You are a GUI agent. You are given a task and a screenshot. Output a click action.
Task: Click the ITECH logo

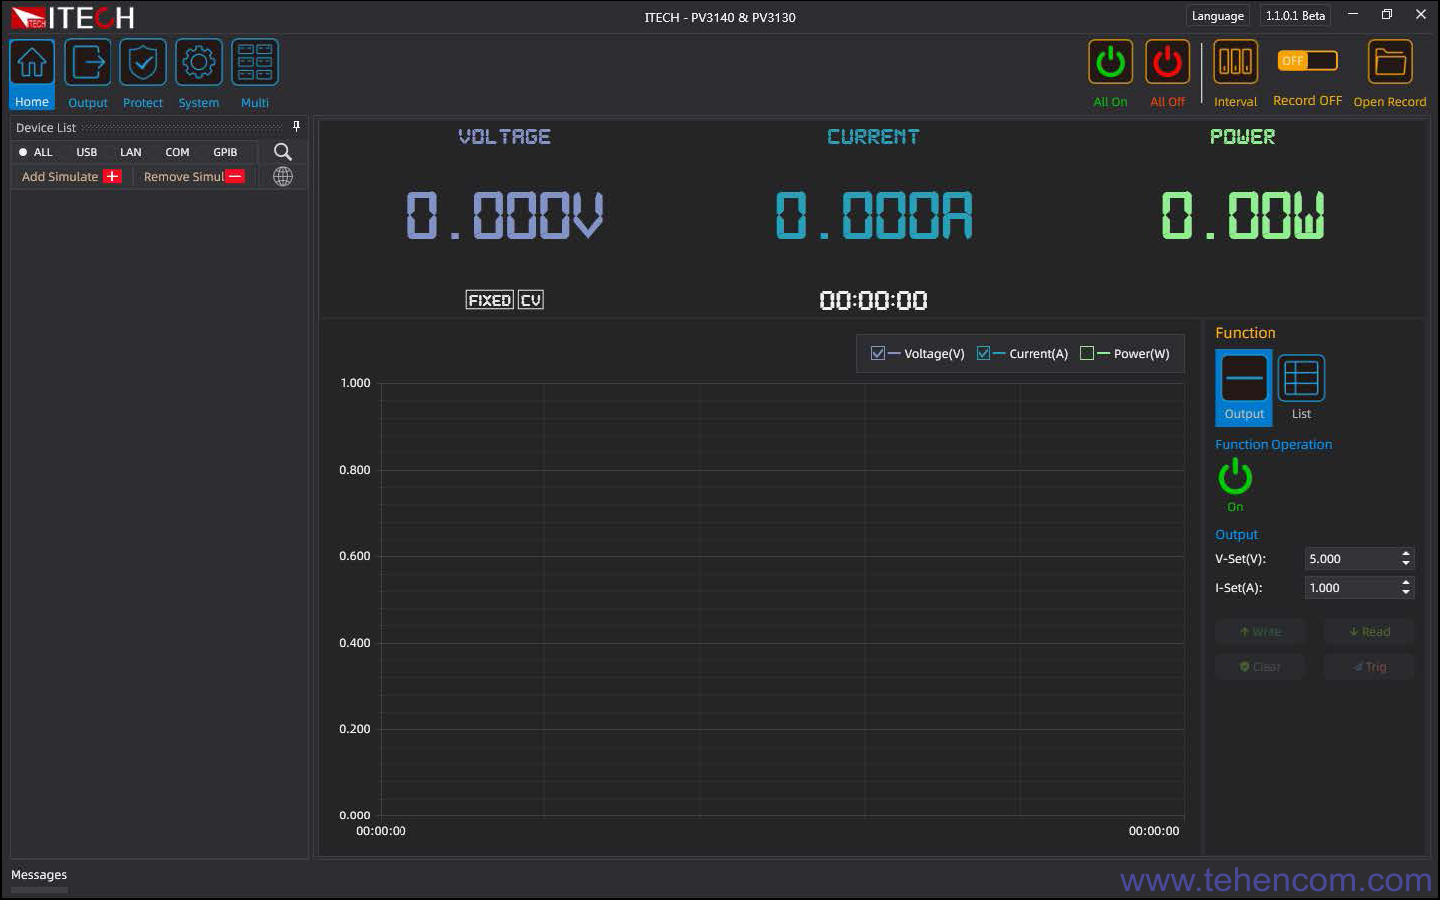72,18
